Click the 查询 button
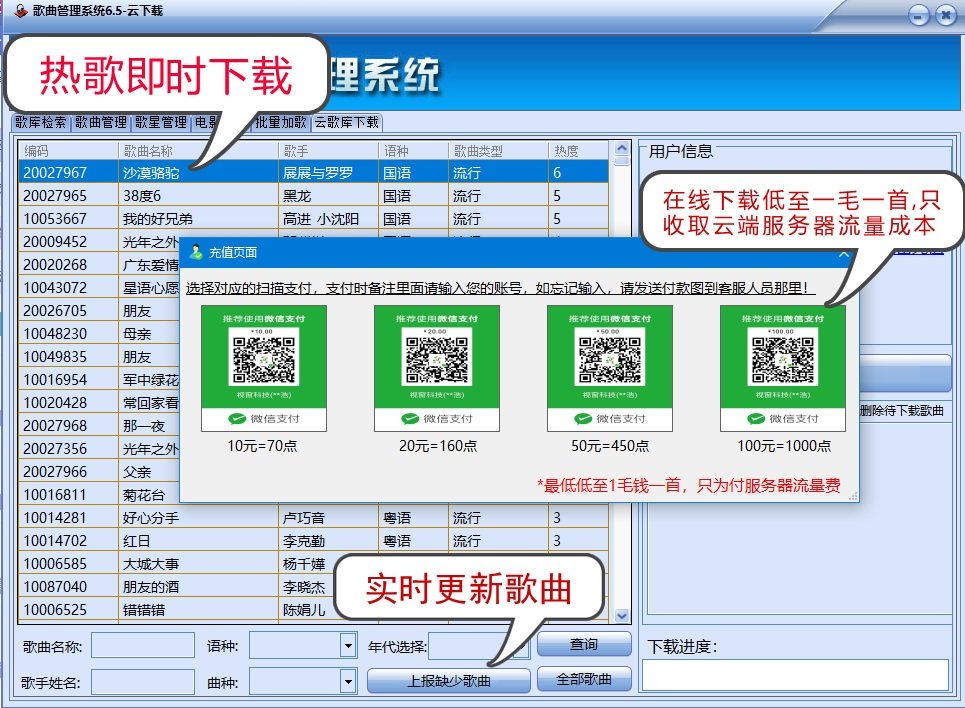The width and height of the screenshot is (965, 708). 584,645
